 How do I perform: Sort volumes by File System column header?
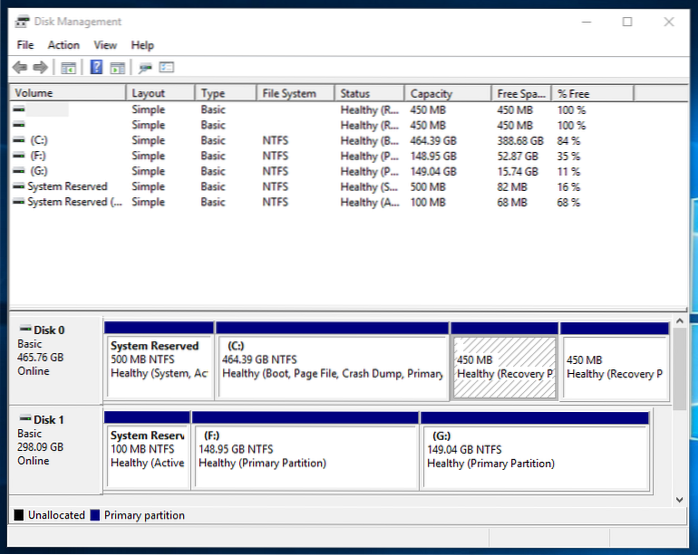click(x=289, y=94)
